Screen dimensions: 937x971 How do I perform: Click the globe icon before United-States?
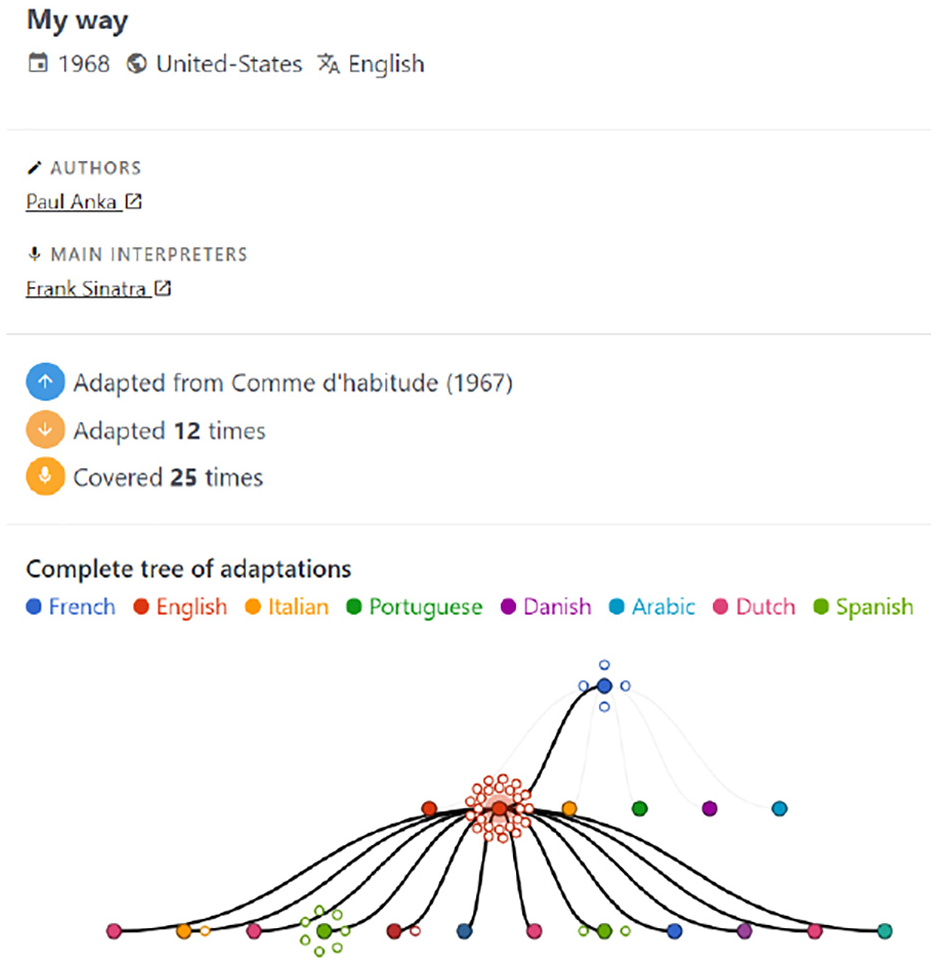(x=136, y=63)
